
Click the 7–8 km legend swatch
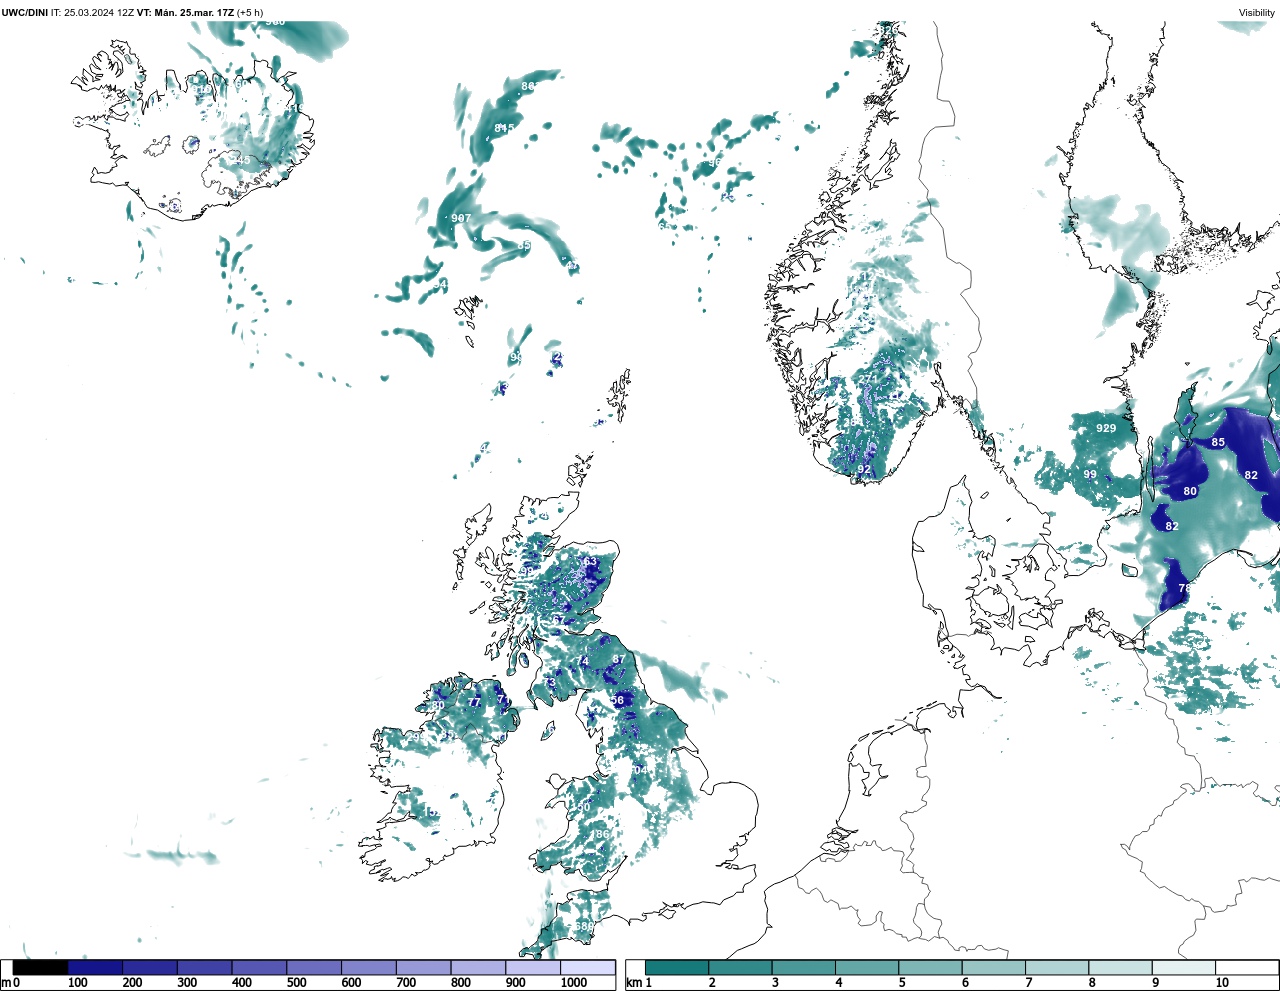[x=1057, y=967]
